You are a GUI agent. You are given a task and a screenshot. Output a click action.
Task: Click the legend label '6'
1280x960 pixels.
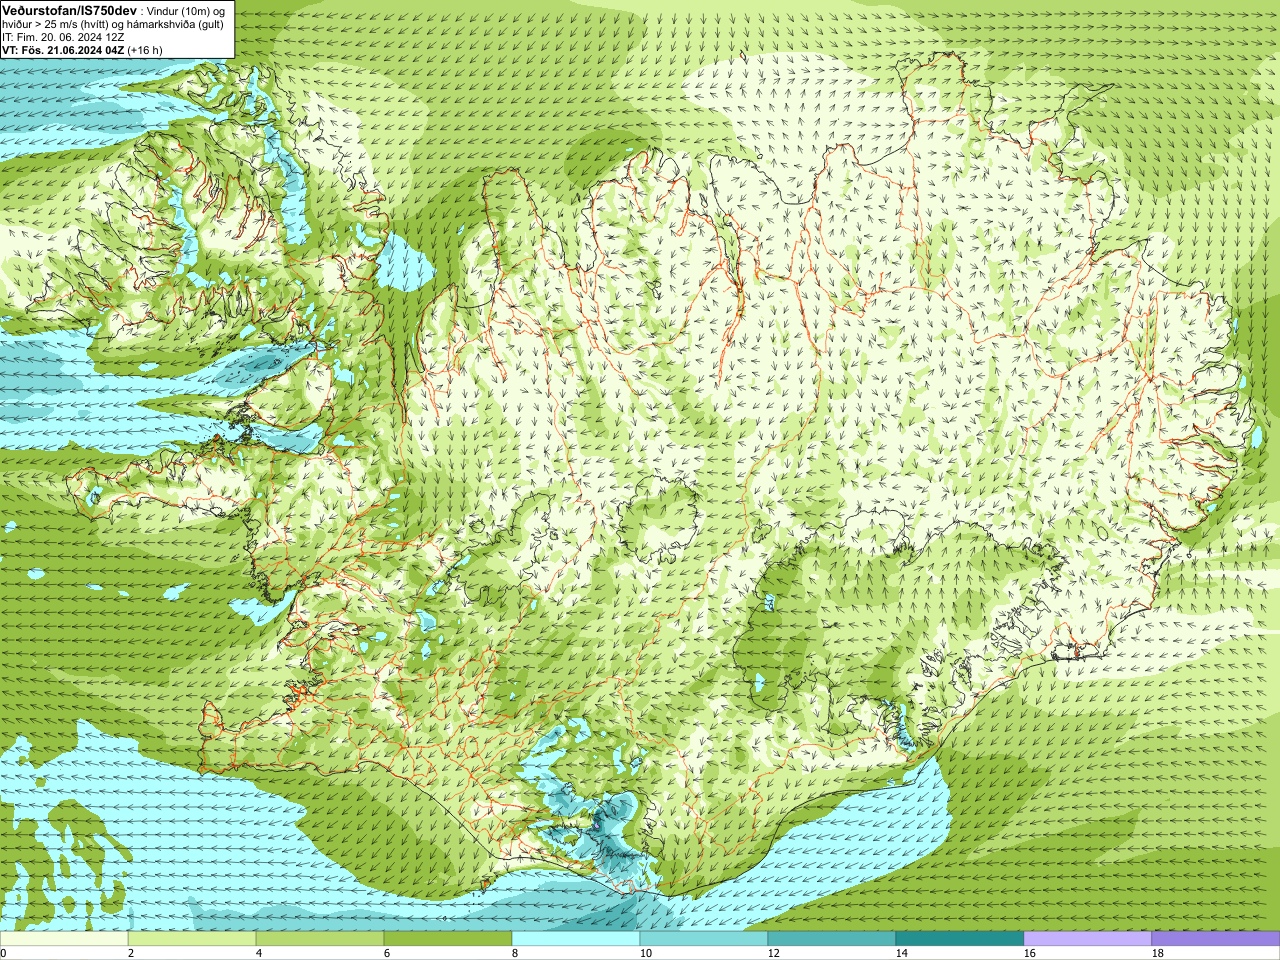387,953
